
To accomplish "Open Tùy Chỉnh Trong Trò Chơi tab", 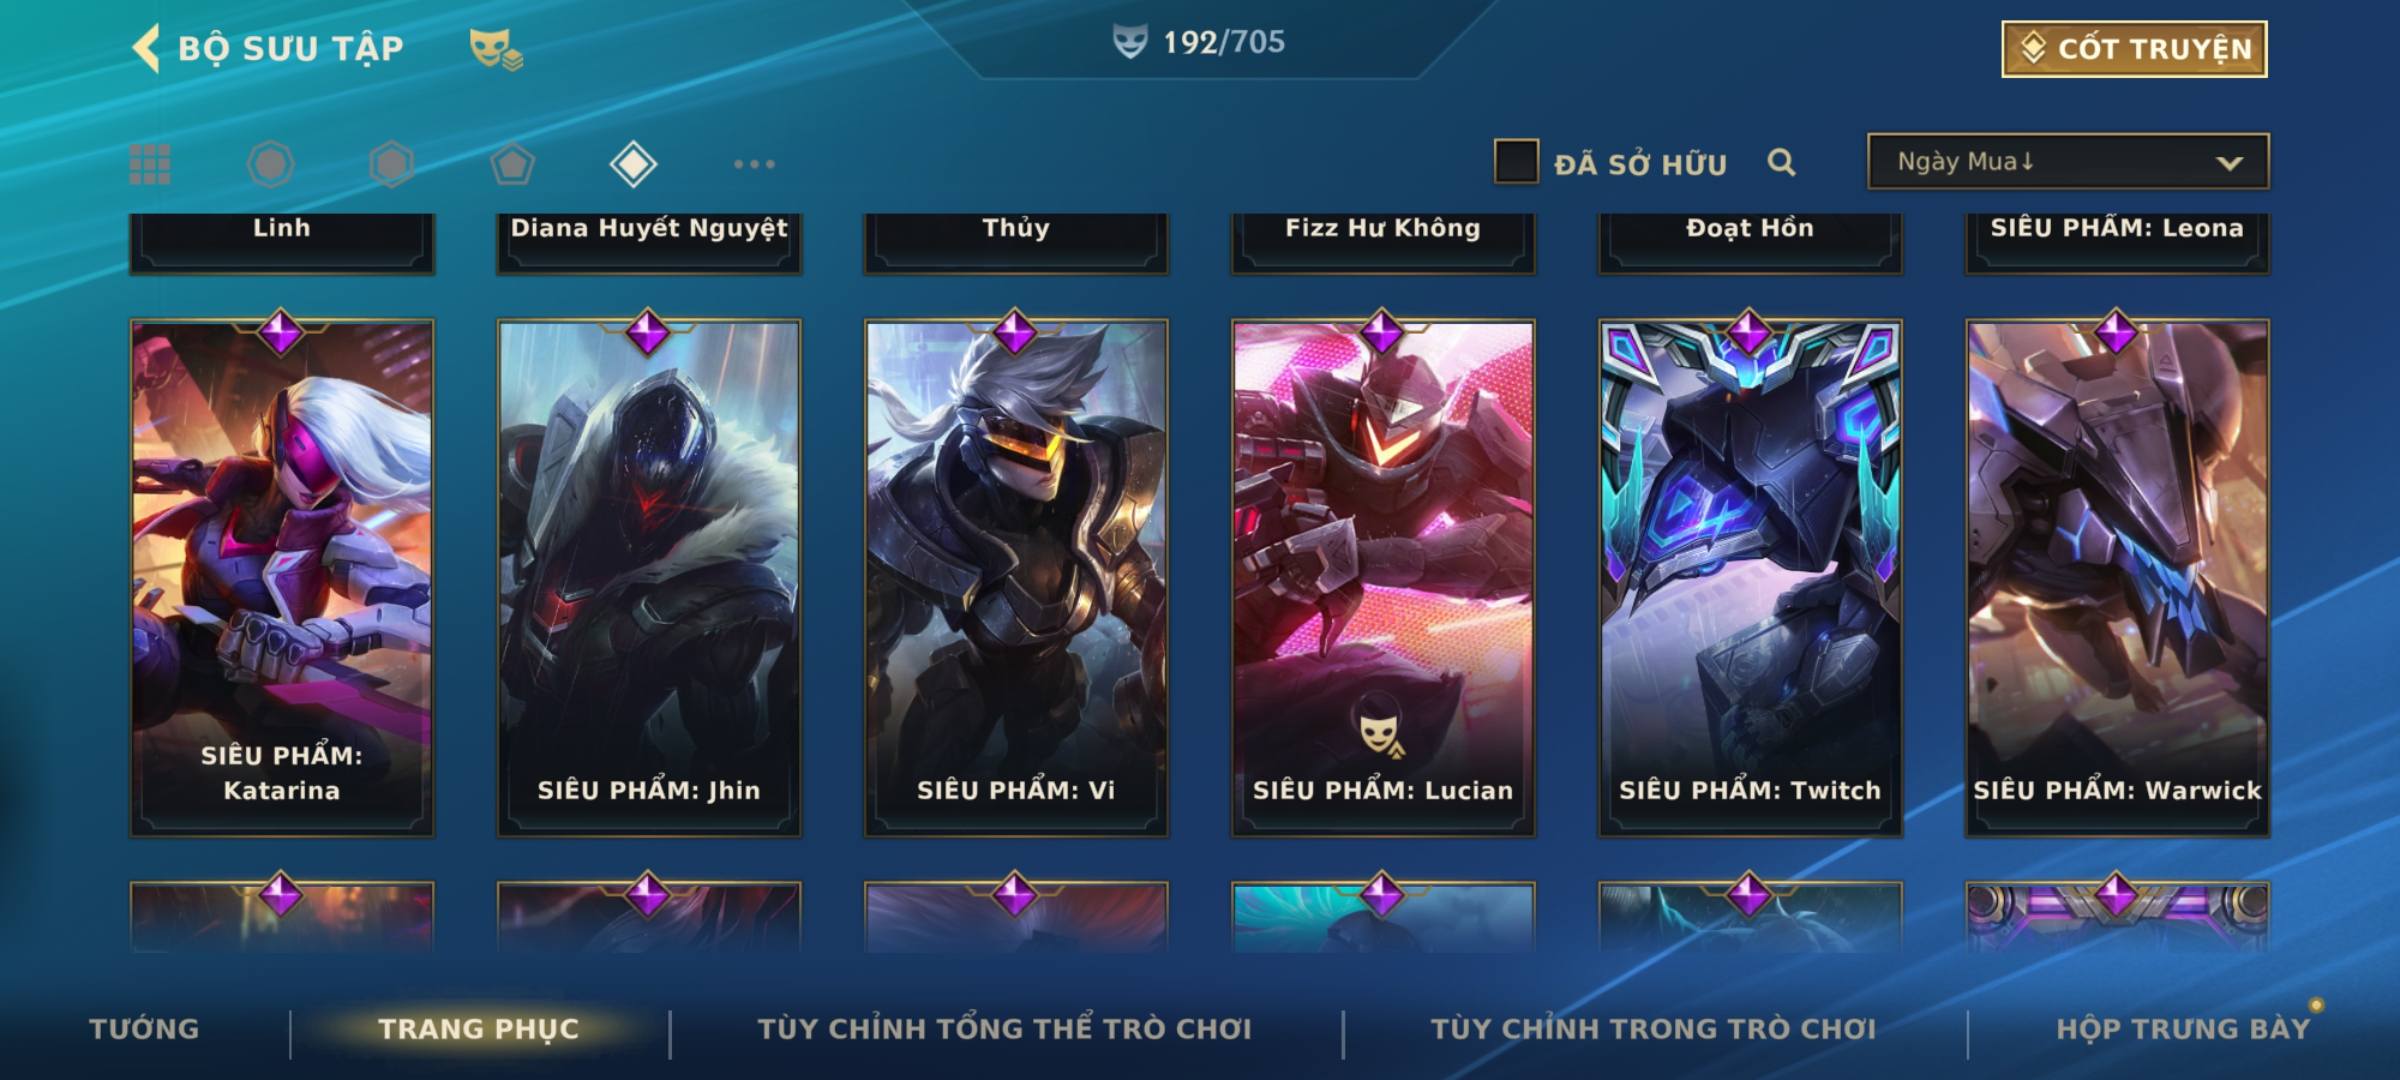I will point(1654,1028).
